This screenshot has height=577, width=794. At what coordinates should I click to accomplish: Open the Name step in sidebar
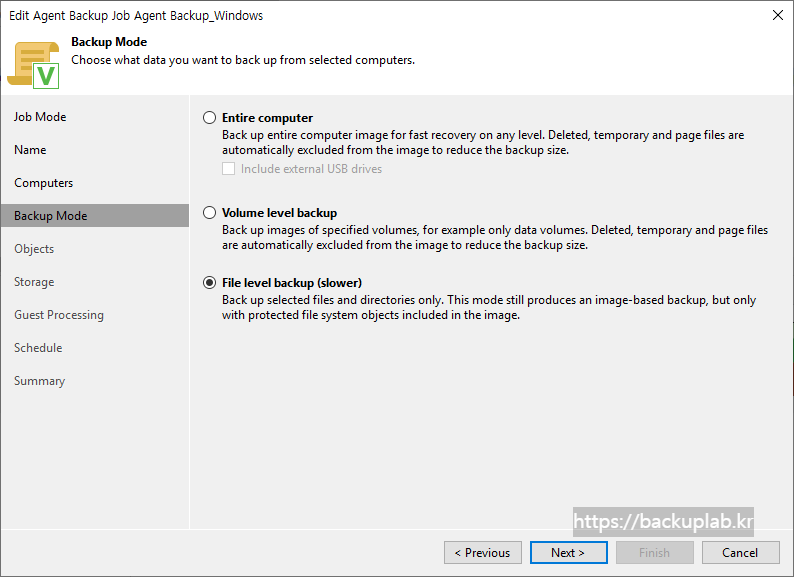pyautogui.click(x=30, y=150)
